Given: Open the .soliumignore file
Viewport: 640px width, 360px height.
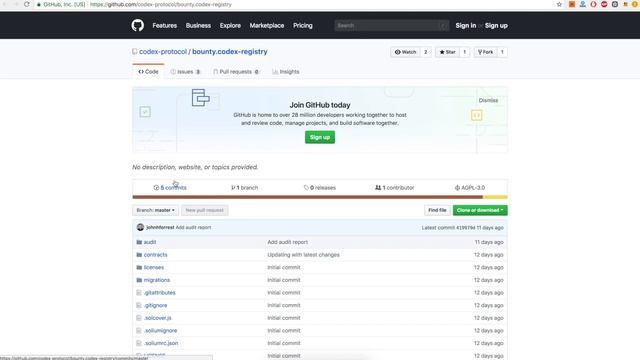Looking at the screenshot, I should click(x=160, y=331).
